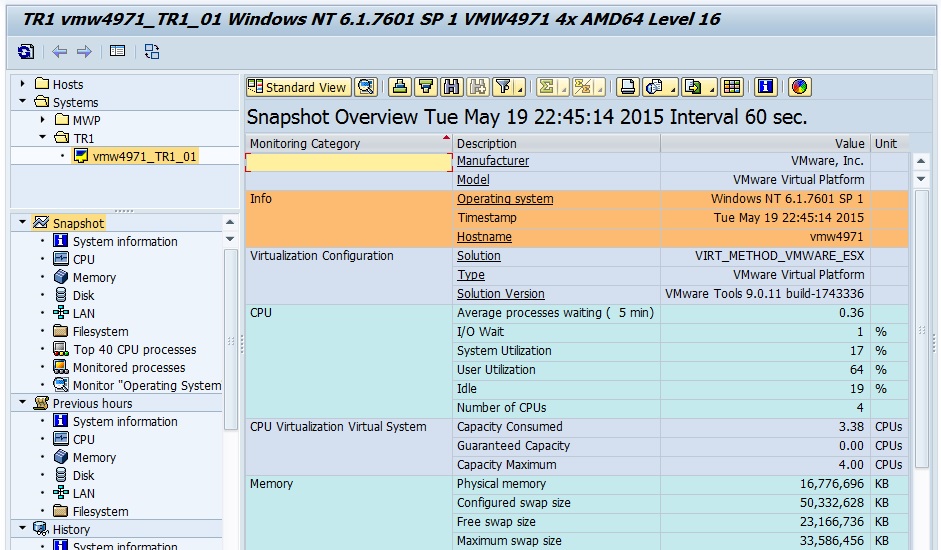The image size is (941, 550).
Task: Click the Refresh icon in the top toolbar
Action: click(26, 51)
